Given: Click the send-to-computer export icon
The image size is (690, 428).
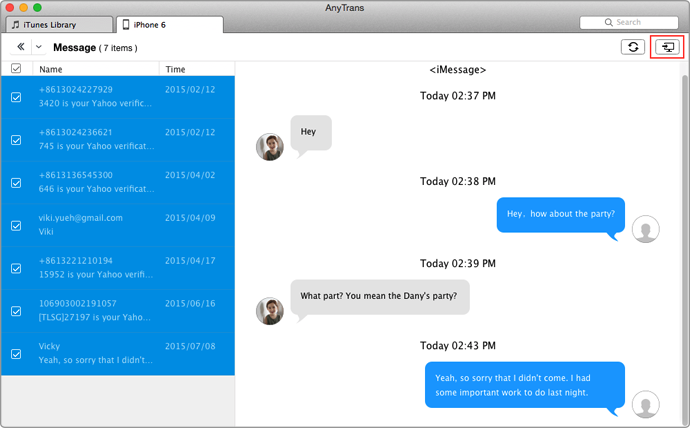Looking at the screenshot, I should coord(668,47).
